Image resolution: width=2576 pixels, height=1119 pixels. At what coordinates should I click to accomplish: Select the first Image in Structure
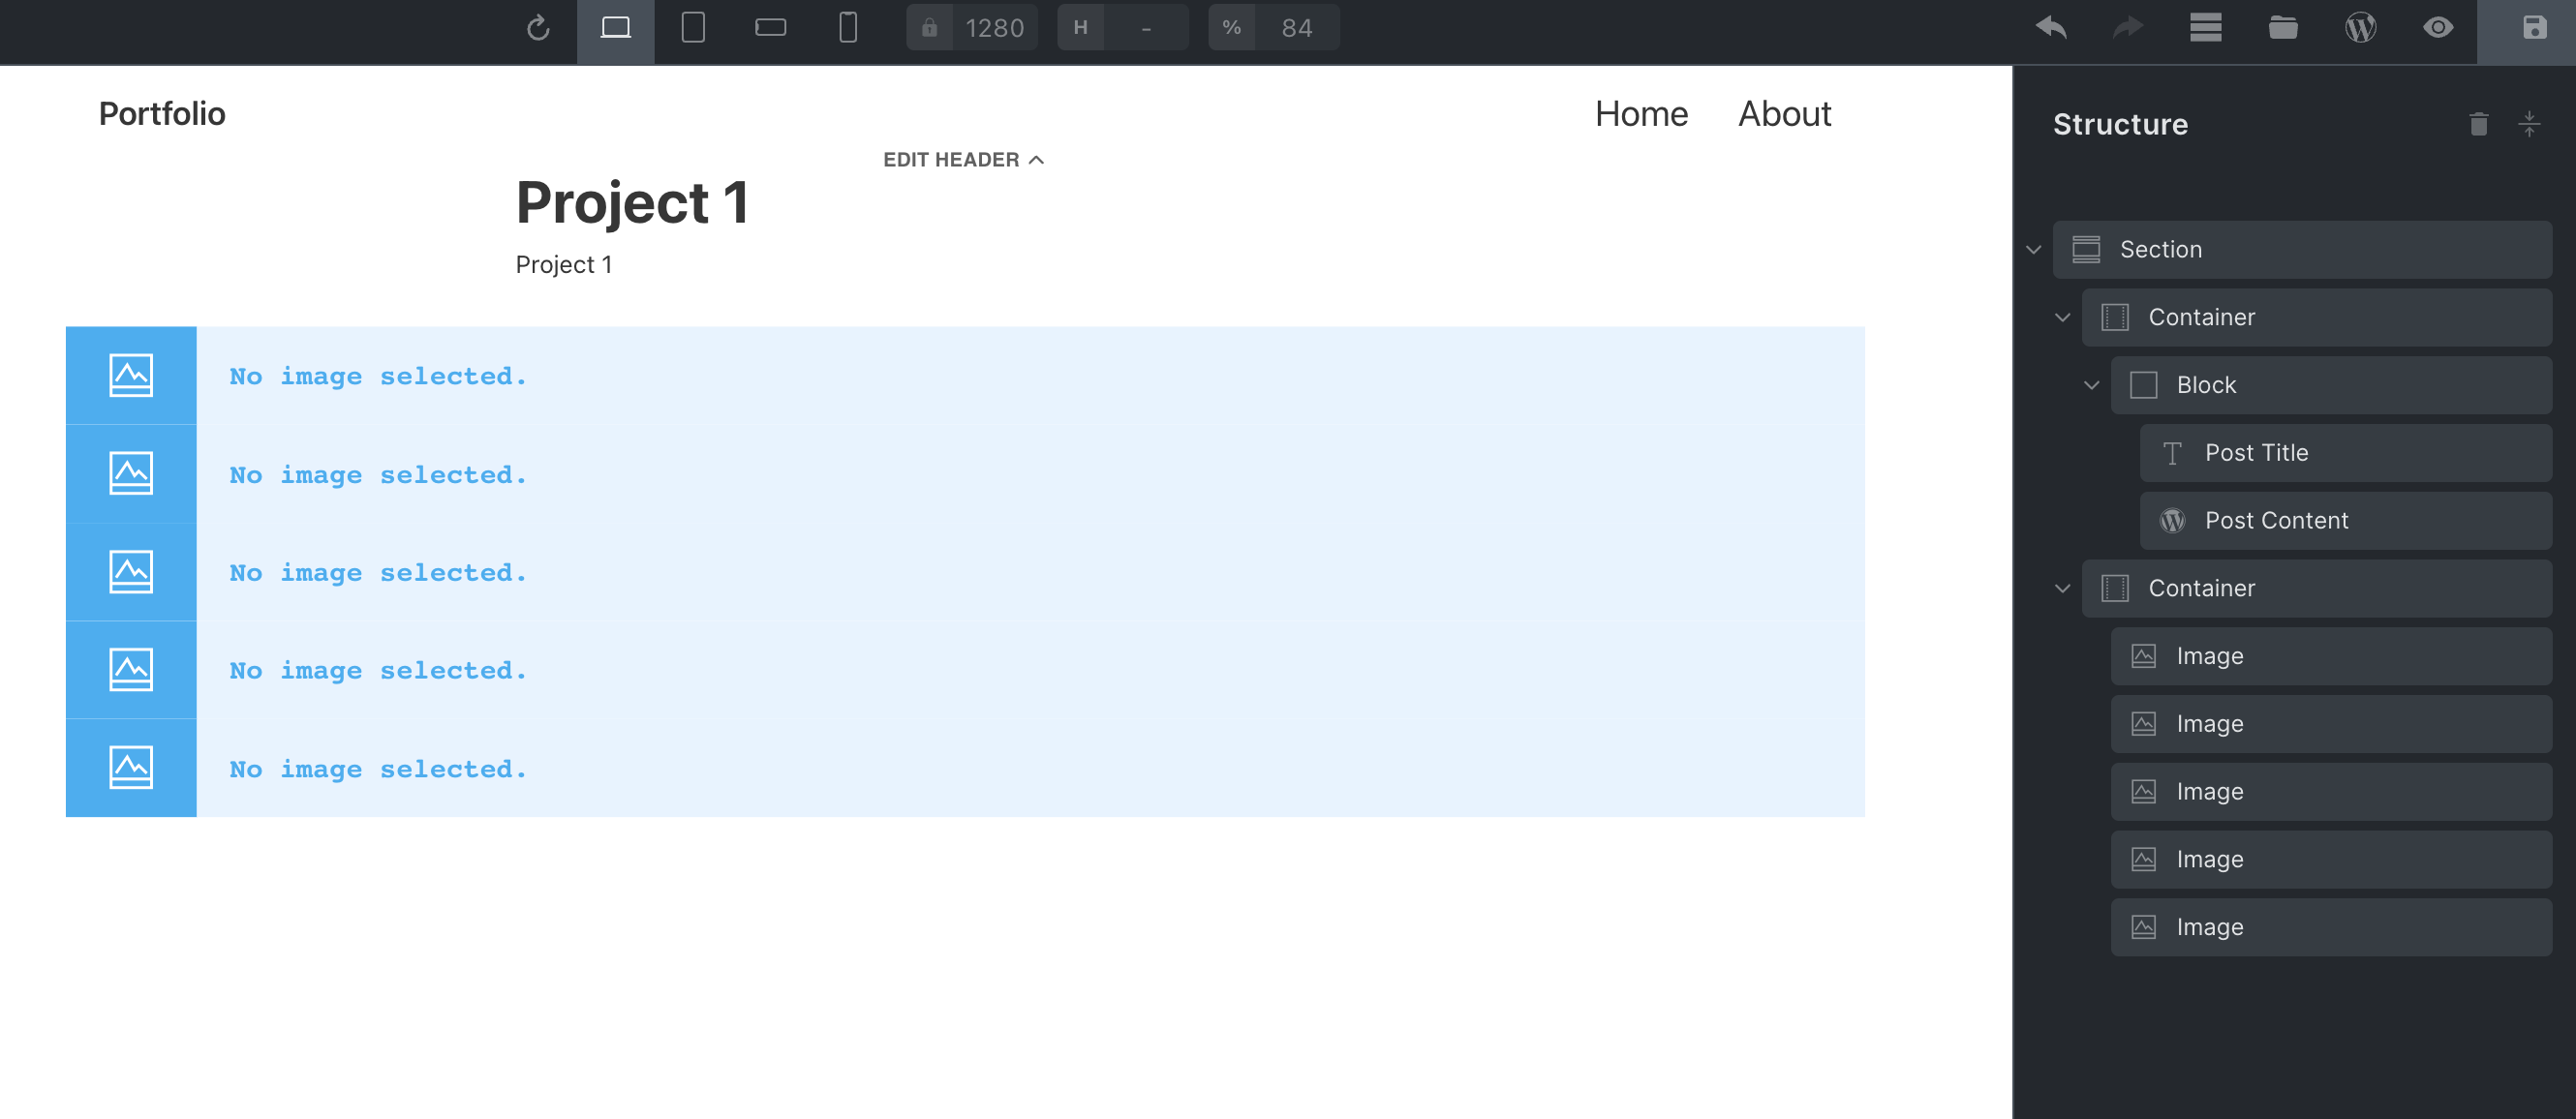2331,656
